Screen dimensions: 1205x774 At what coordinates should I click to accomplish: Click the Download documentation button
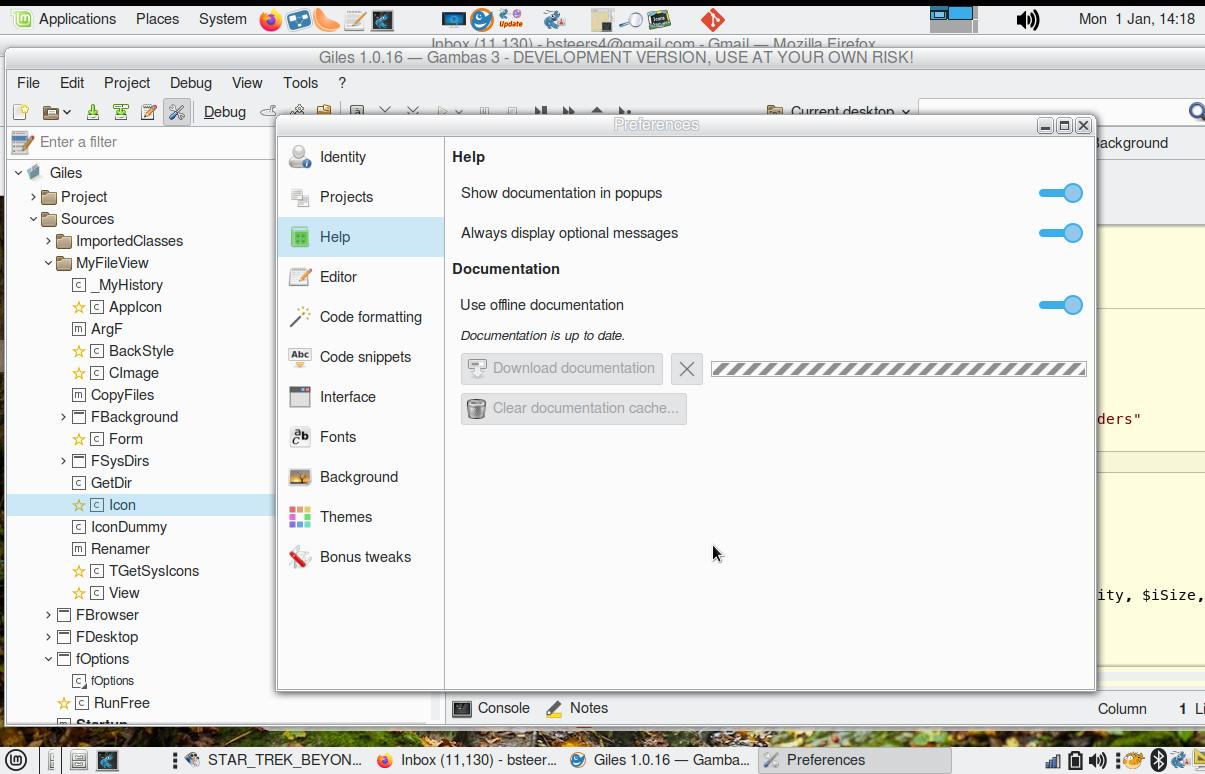tap(561, 368)
